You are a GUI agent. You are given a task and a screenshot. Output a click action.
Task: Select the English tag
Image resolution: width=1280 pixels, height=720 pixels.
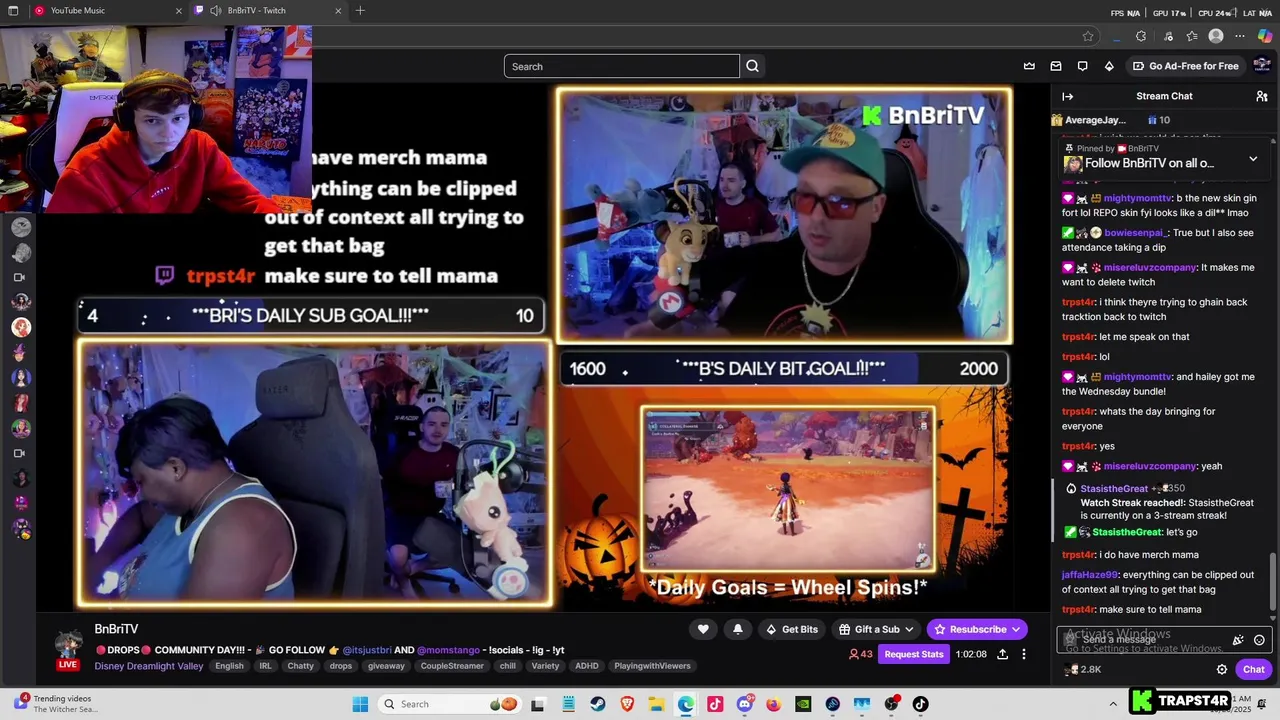pyautogui.click(x=229, y=666)
